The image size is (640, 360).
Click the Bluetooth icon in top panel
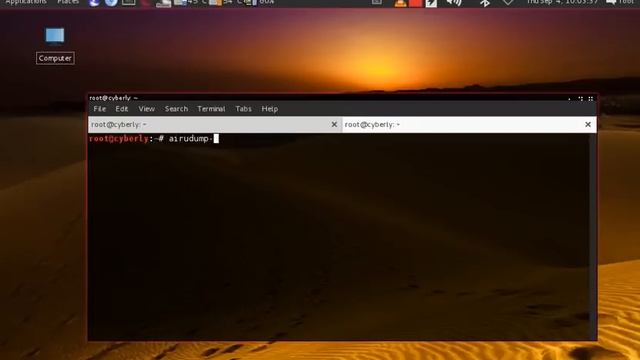tap(484, 3)
